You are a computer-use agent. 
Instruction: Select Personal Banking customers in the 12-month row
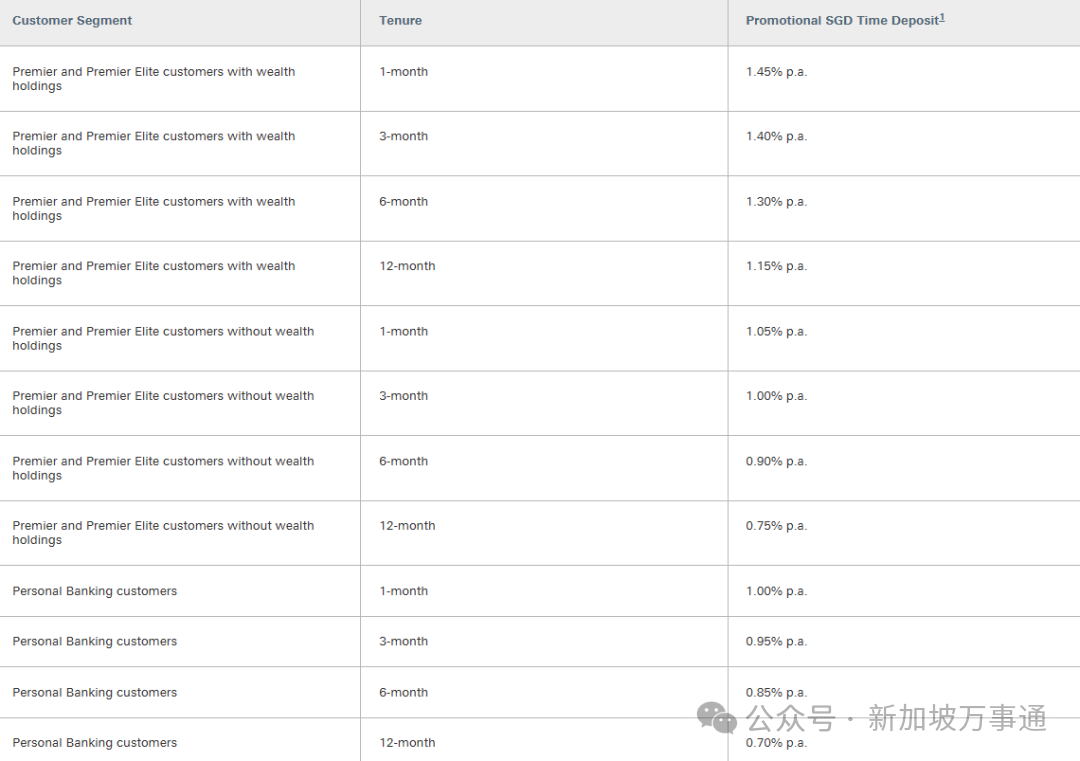click(x=94, y=742)
